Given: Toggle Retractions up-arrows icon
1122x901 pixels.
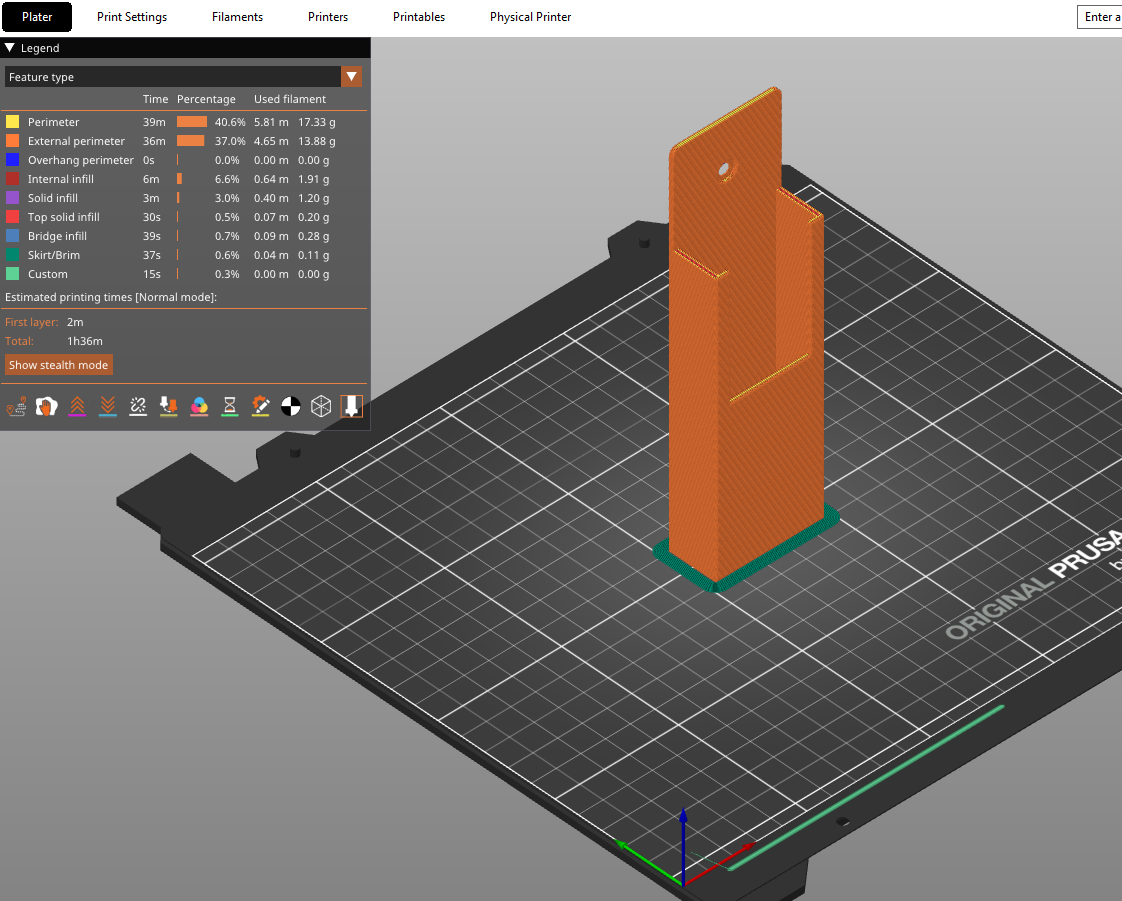Looking at the screenshot, I should click(77, 406).
